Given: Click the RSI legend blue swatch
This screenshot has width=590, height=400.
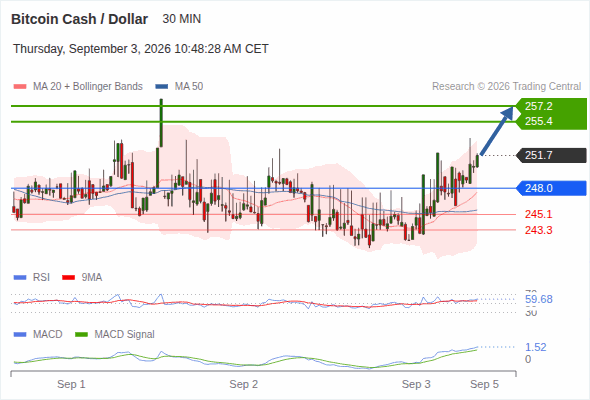Looking at the screenshot, I should (x=20, y=278).
